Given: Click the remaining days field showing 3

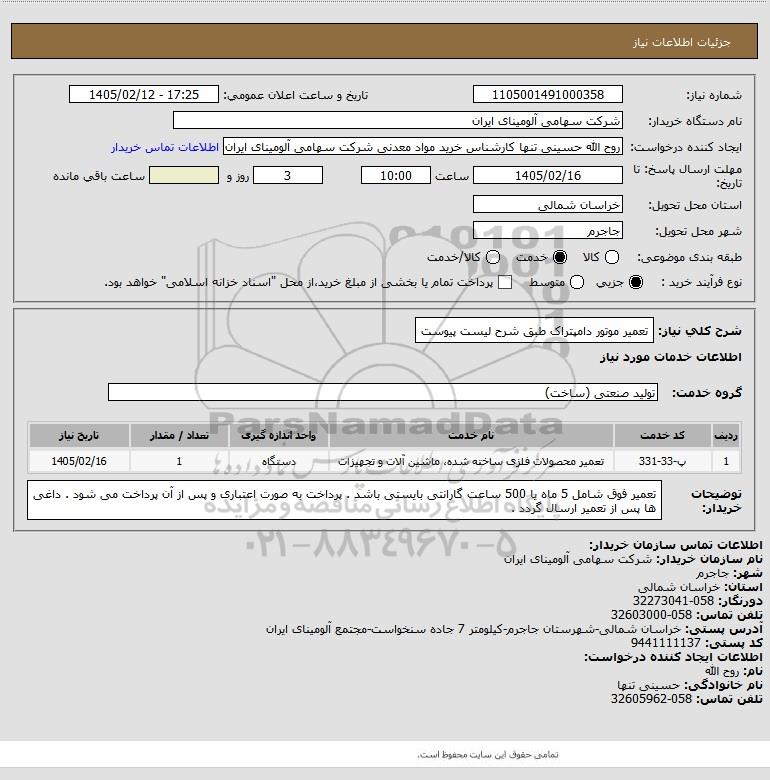Looking at the screenshot, I should [288, 176].
